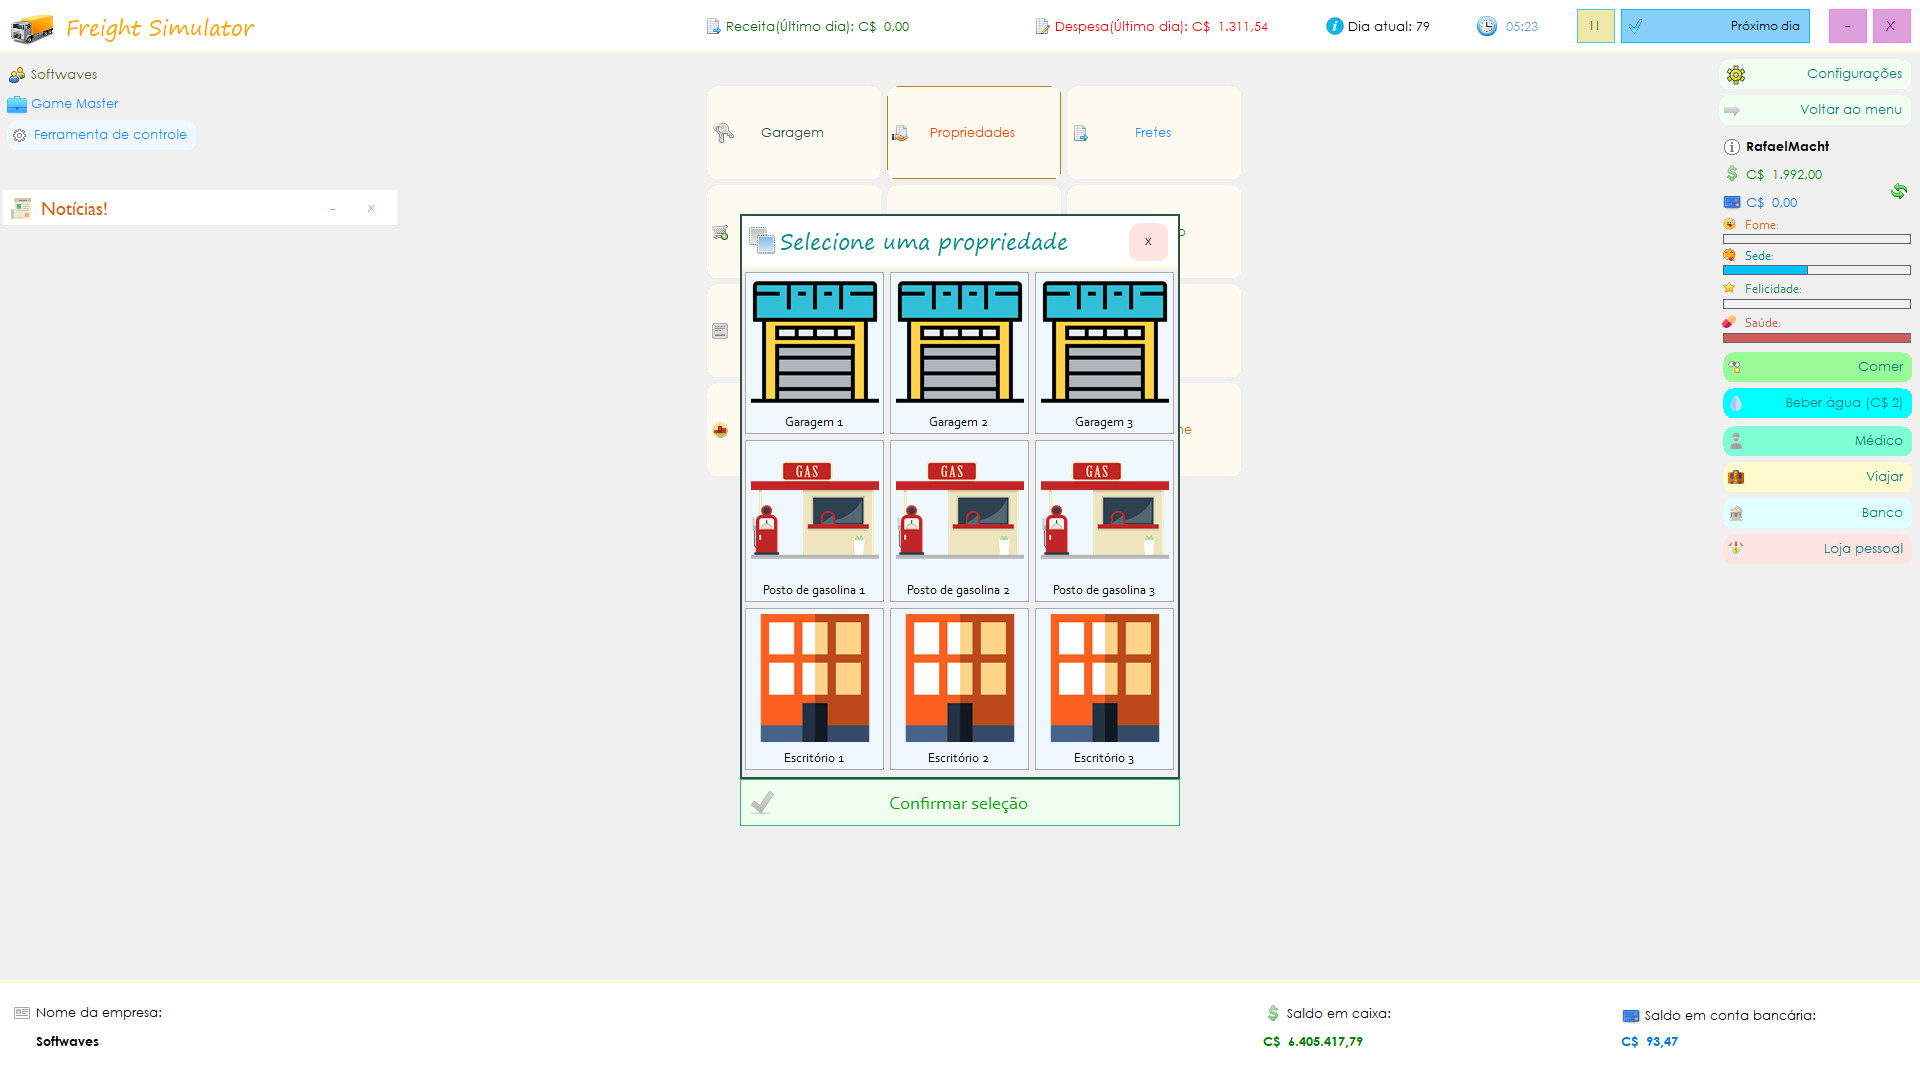Switch to the Fretes tab
The image size is (1920, 1080).
(x=1153, y=132)
